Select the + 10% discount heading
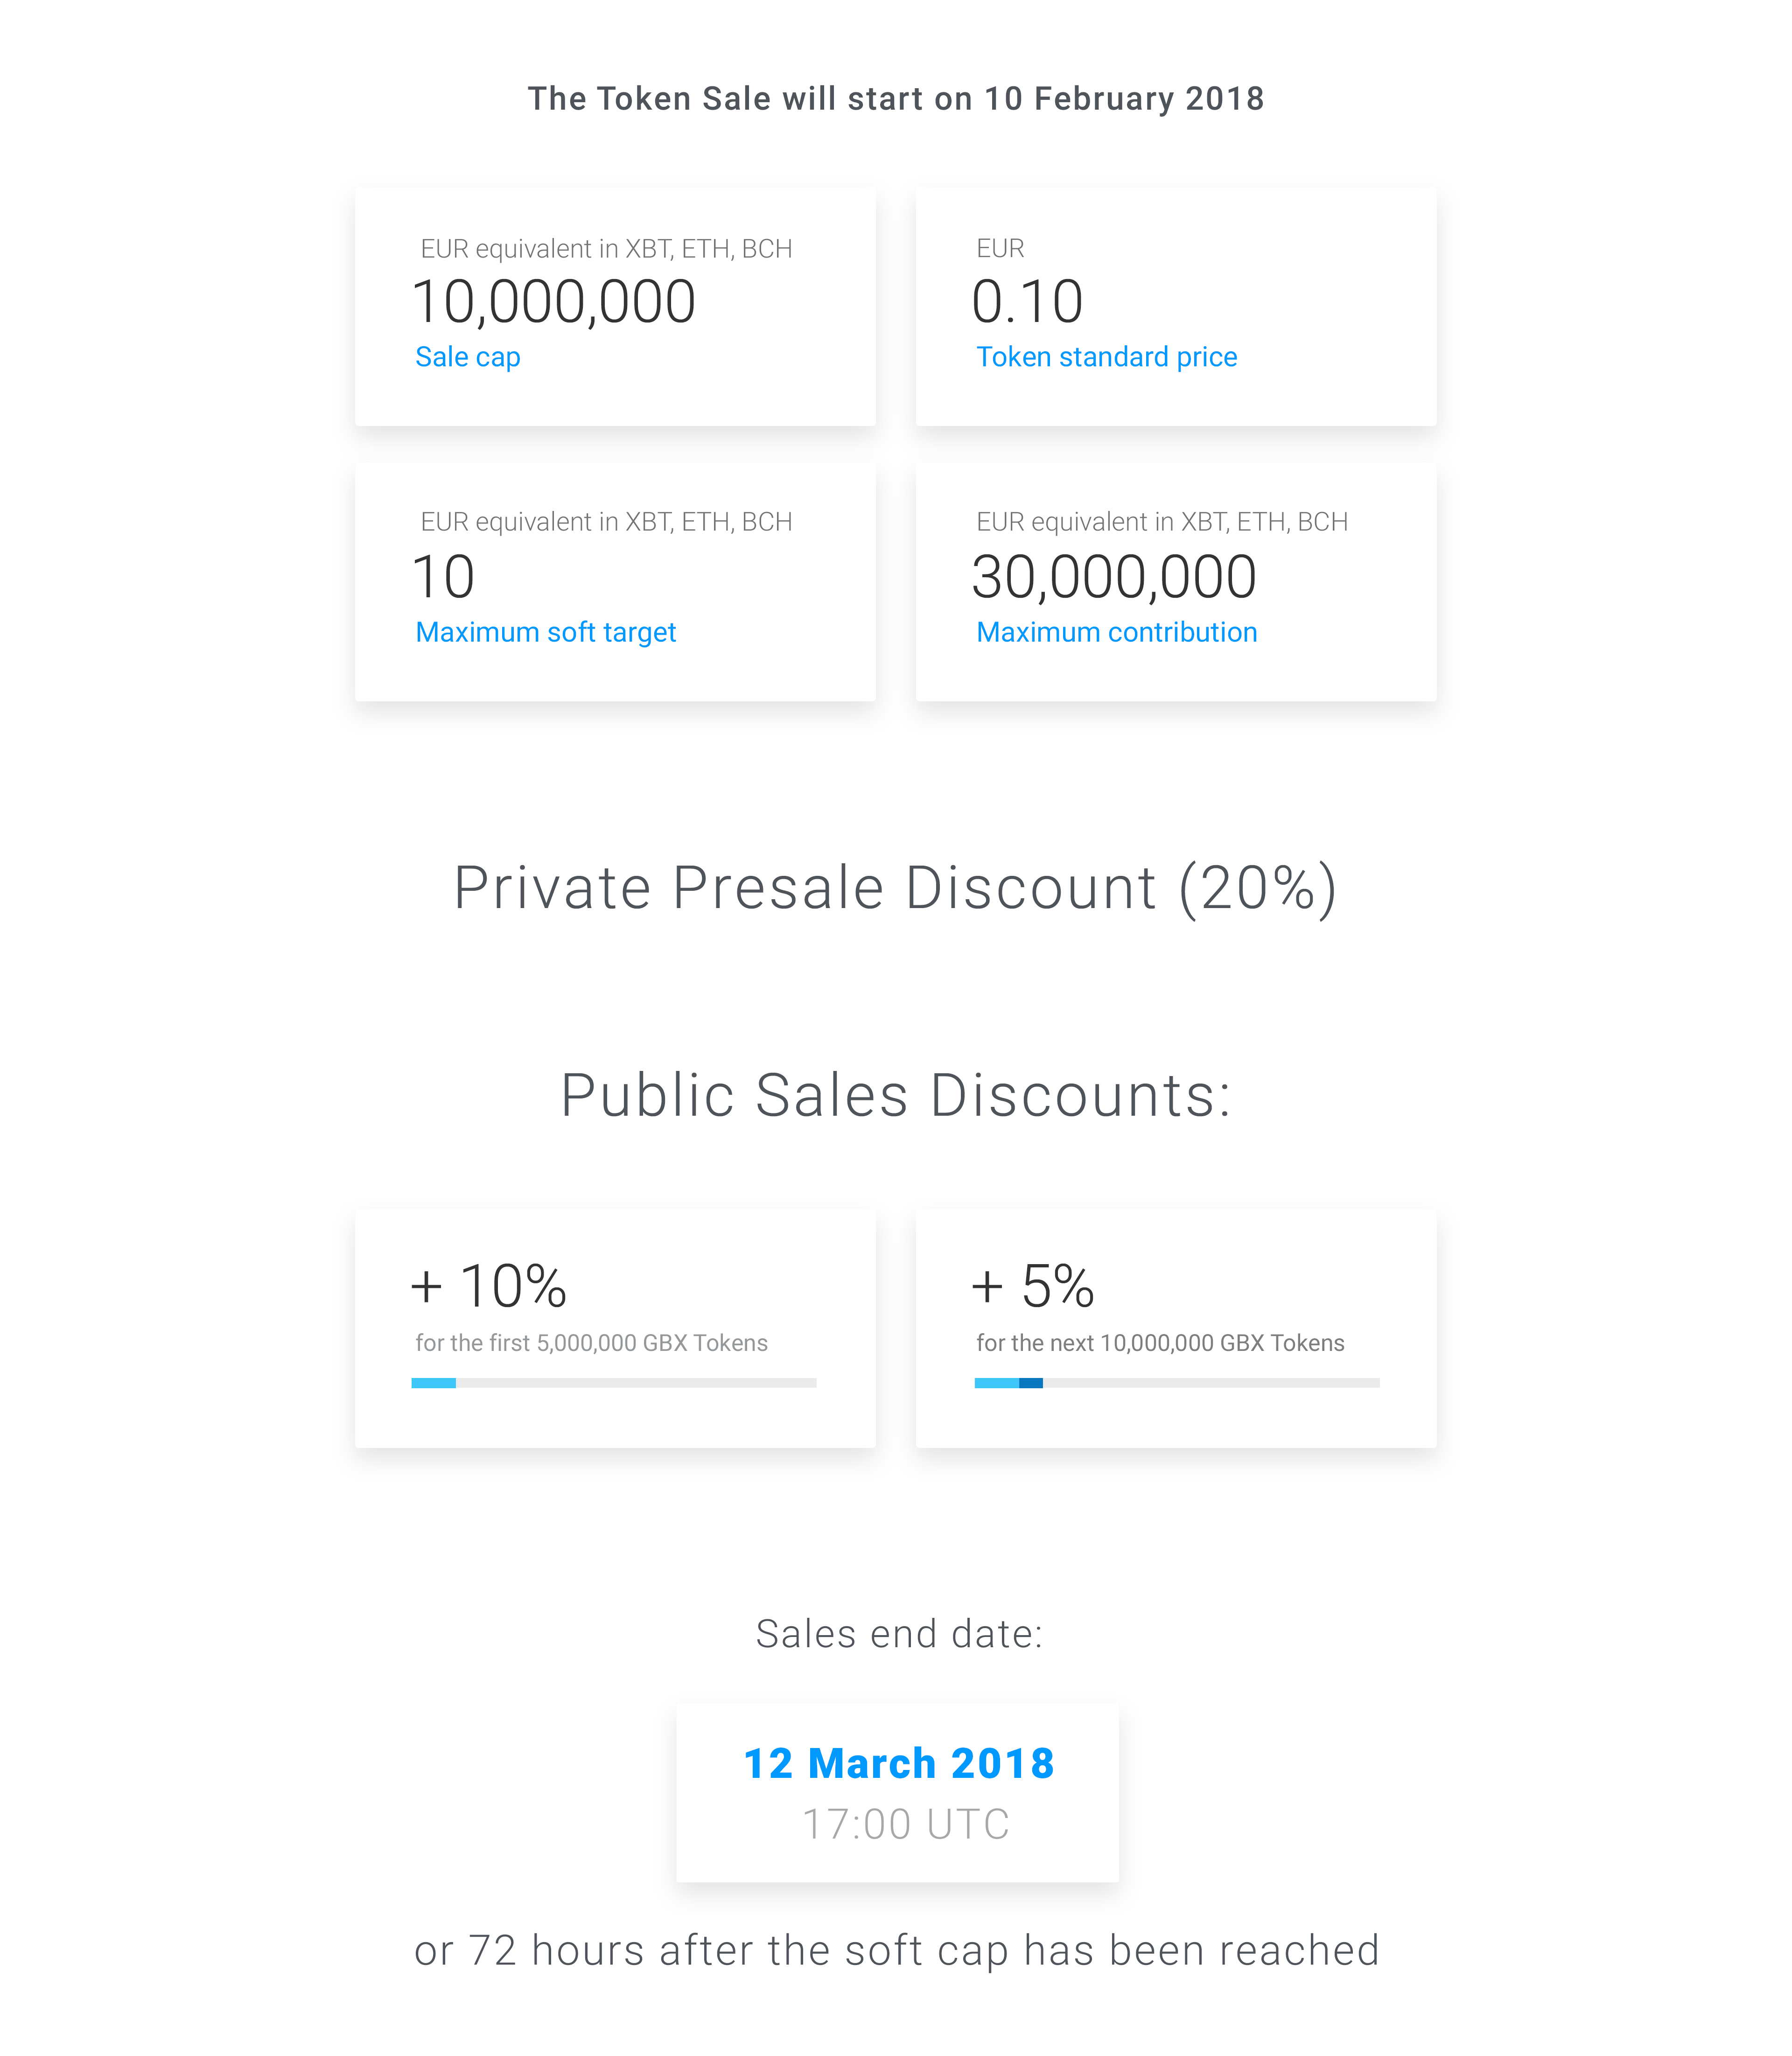This screenshot has height=2056, width=1792. coord(488,1286)
